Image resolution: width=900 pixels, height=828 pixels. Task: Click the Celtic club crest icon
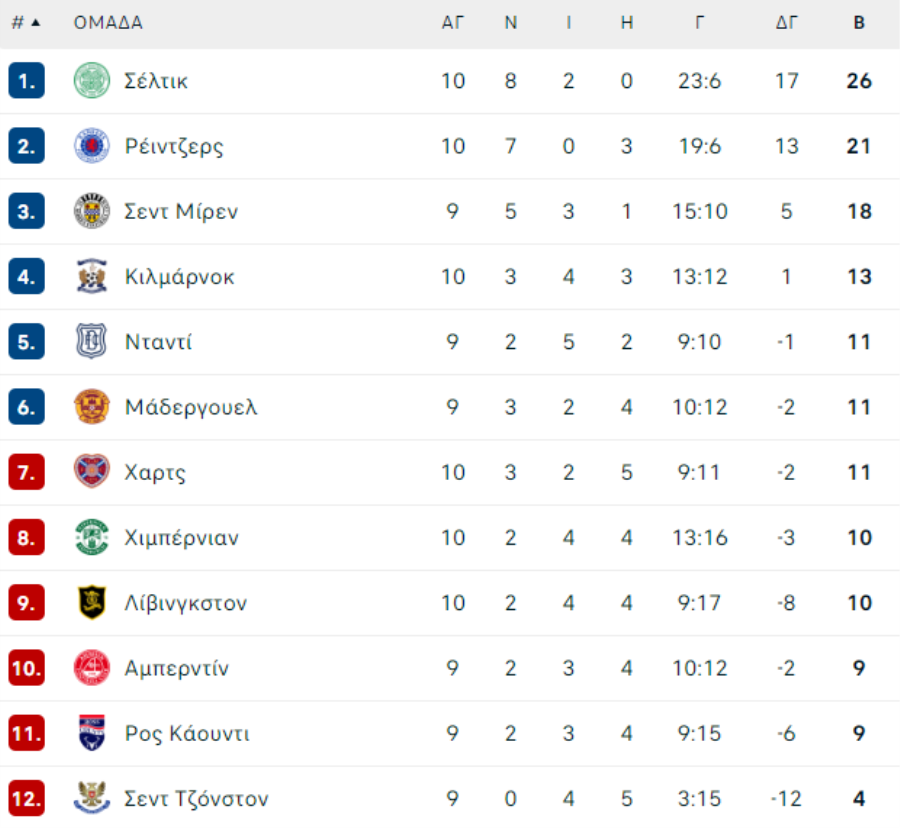[x=92, y=80]
